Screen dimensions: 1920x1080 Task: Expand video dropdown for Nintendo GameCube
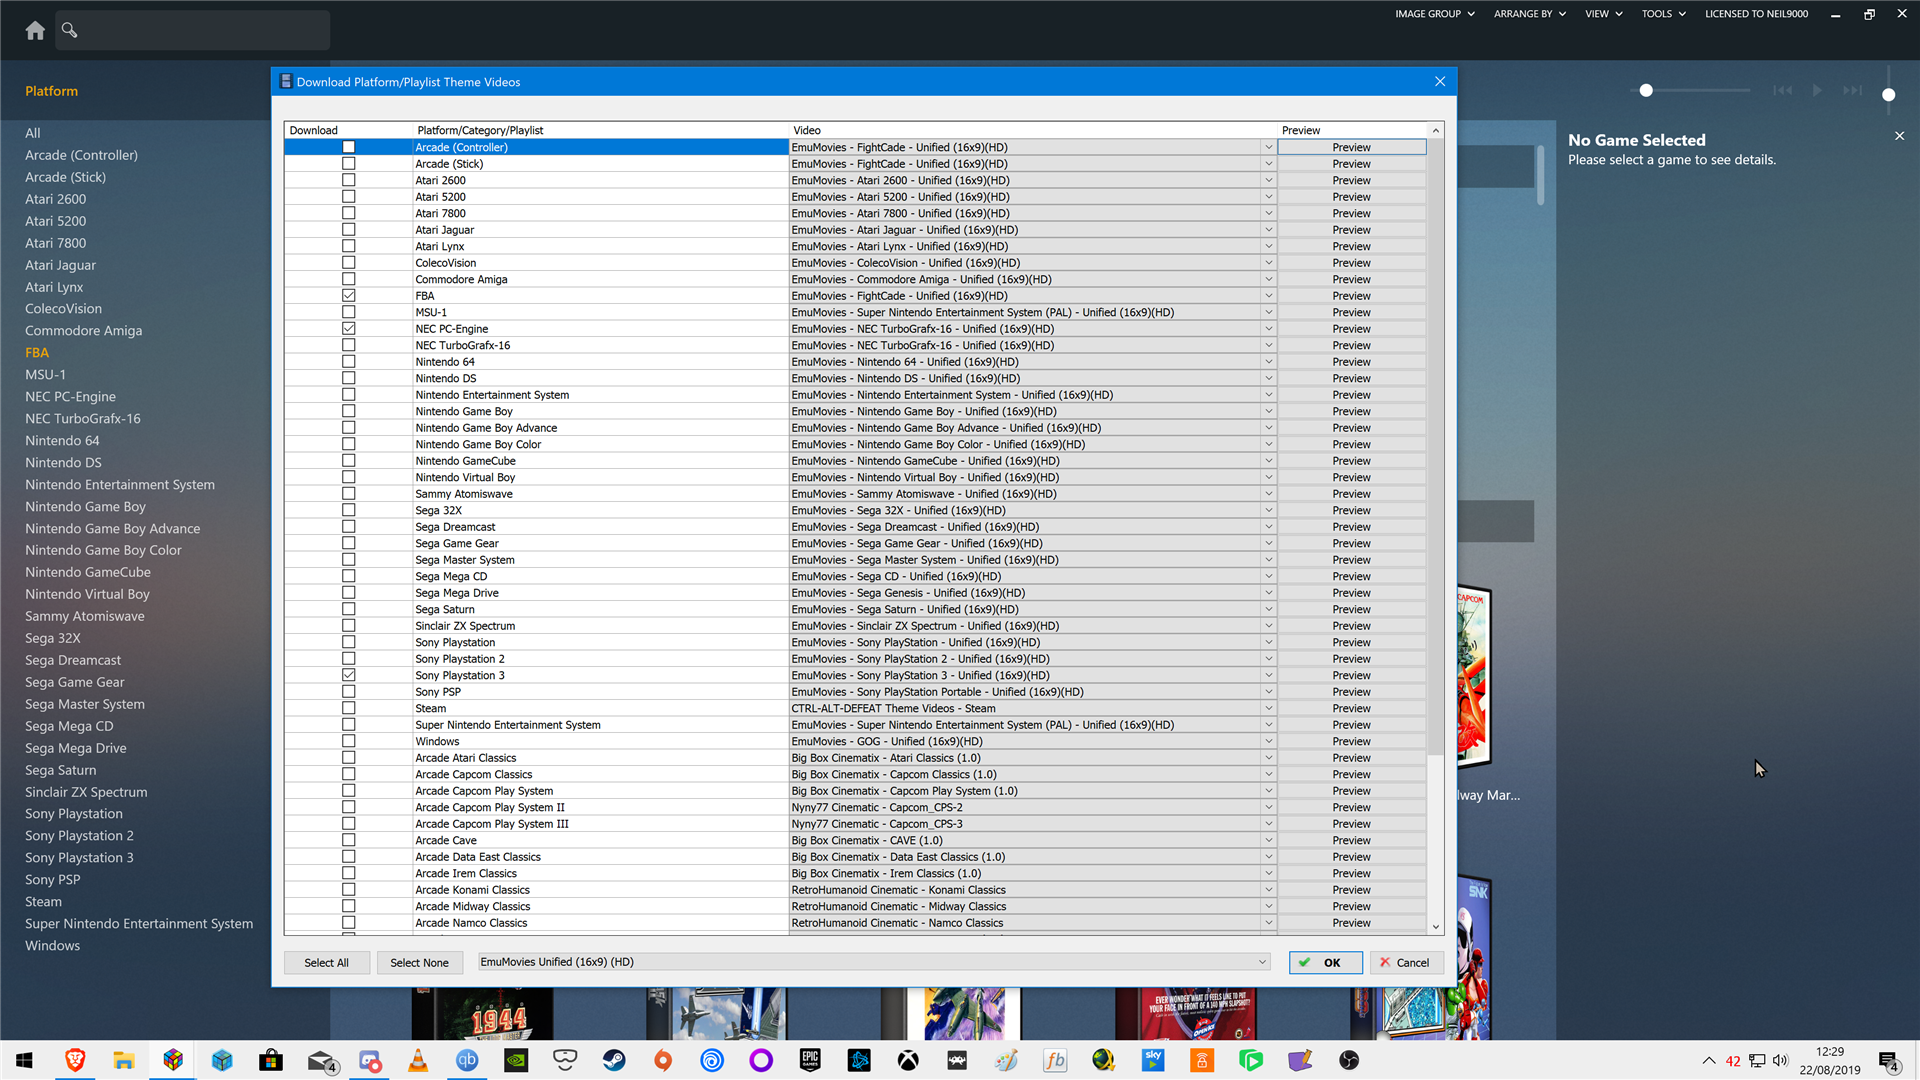[x=1268, y=461]
